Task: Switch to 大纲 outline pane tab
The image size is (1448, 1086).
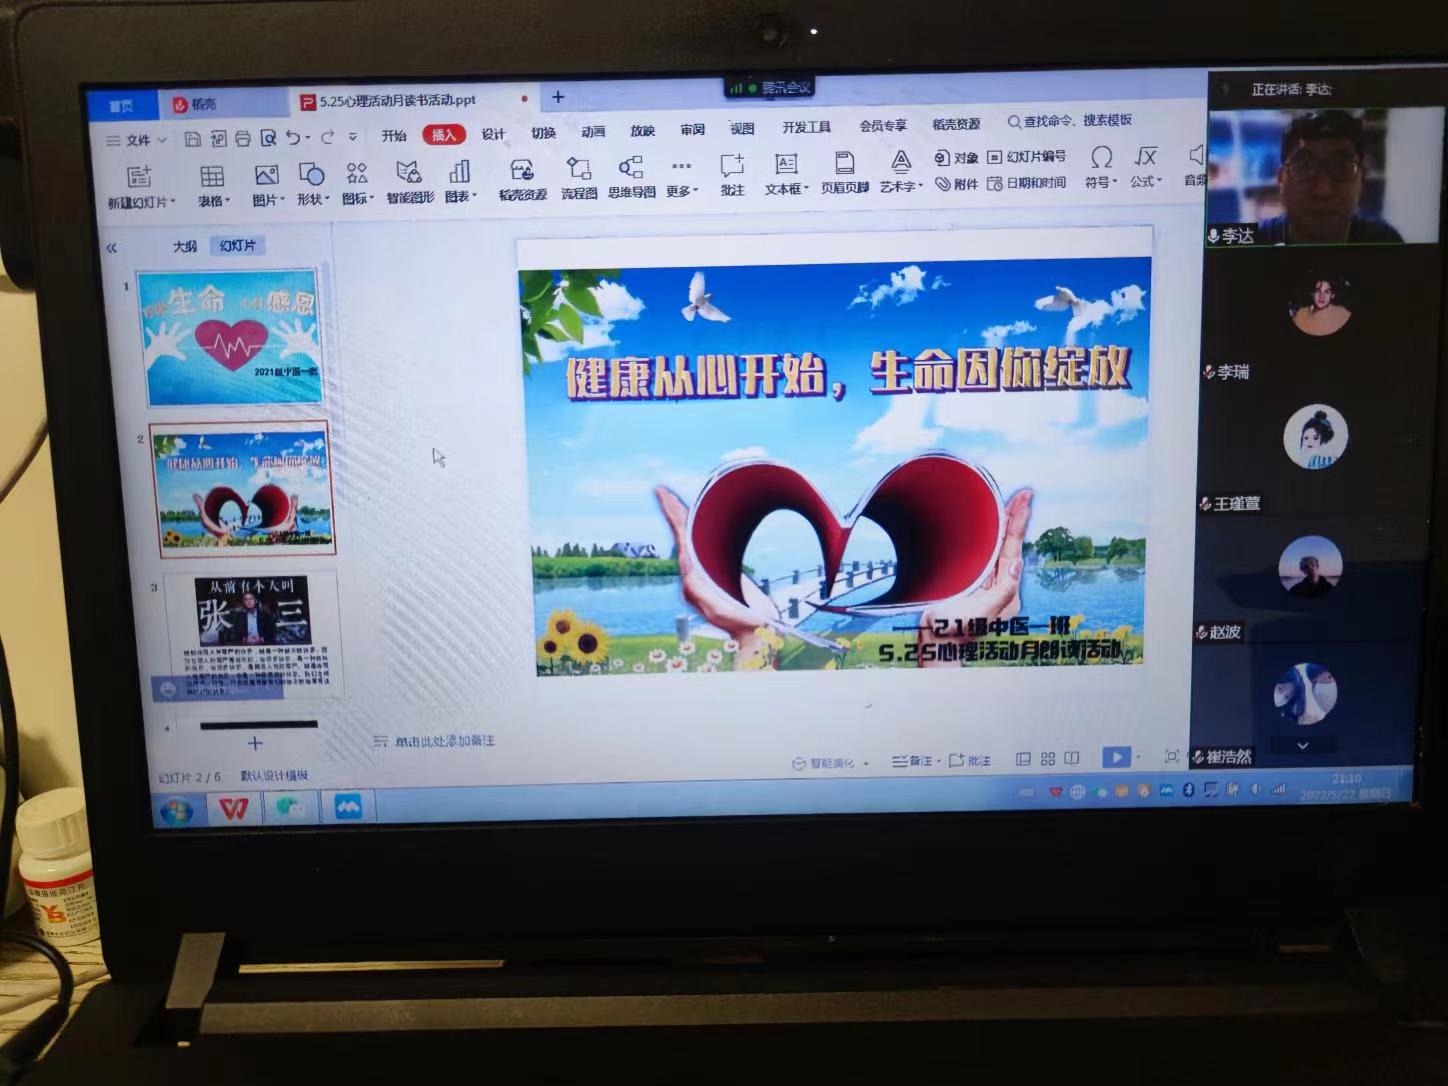Action: [x=185, y=246]
